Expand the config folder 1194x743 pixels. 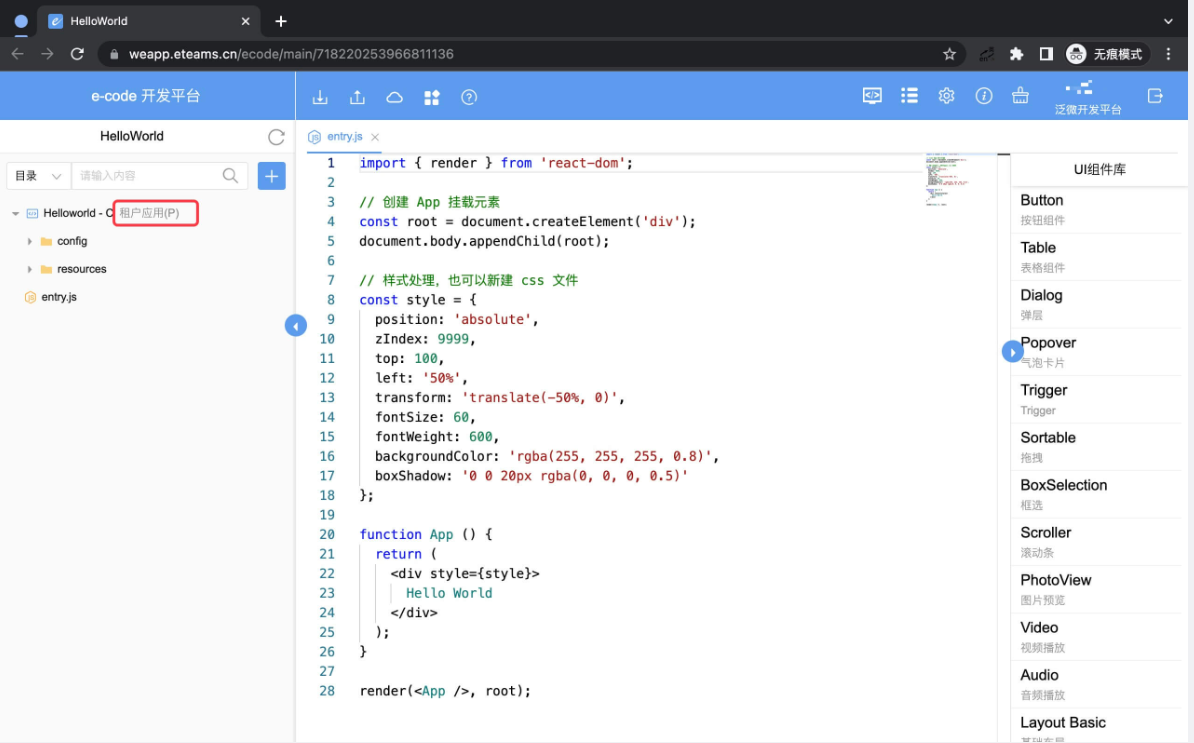point(30,241)
